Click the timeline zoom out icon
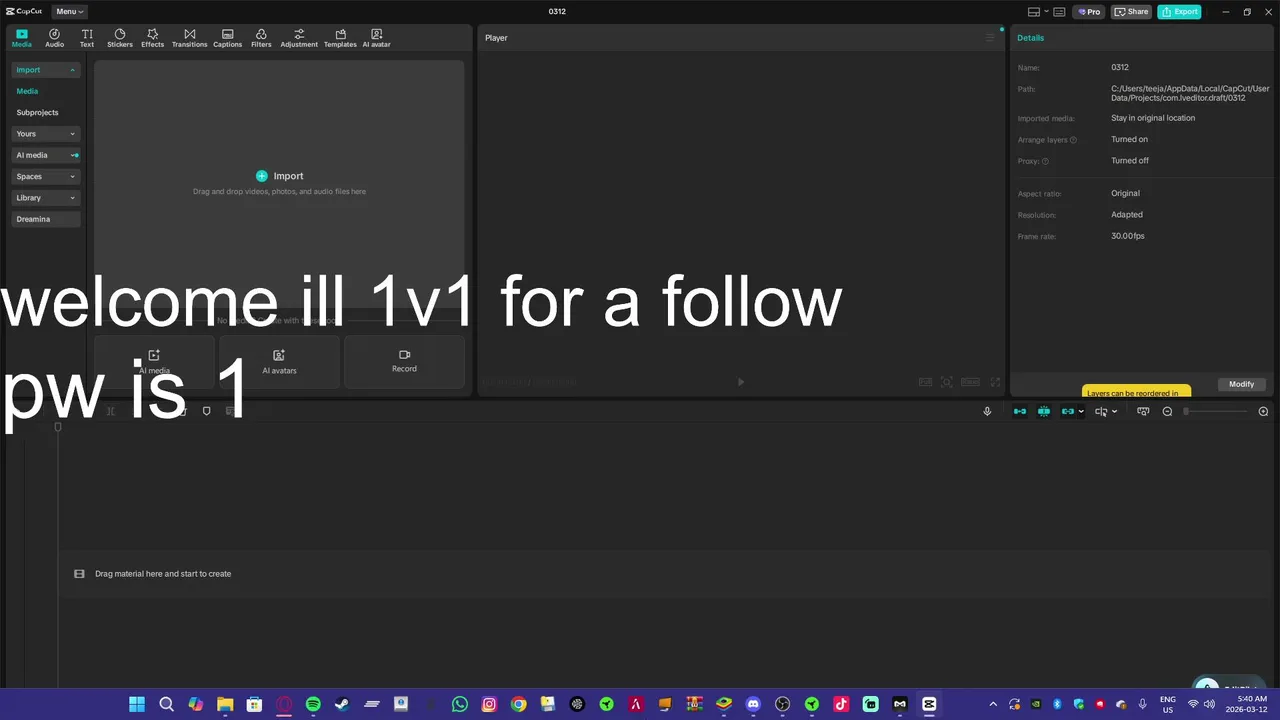 click(x=1167, y=411)
